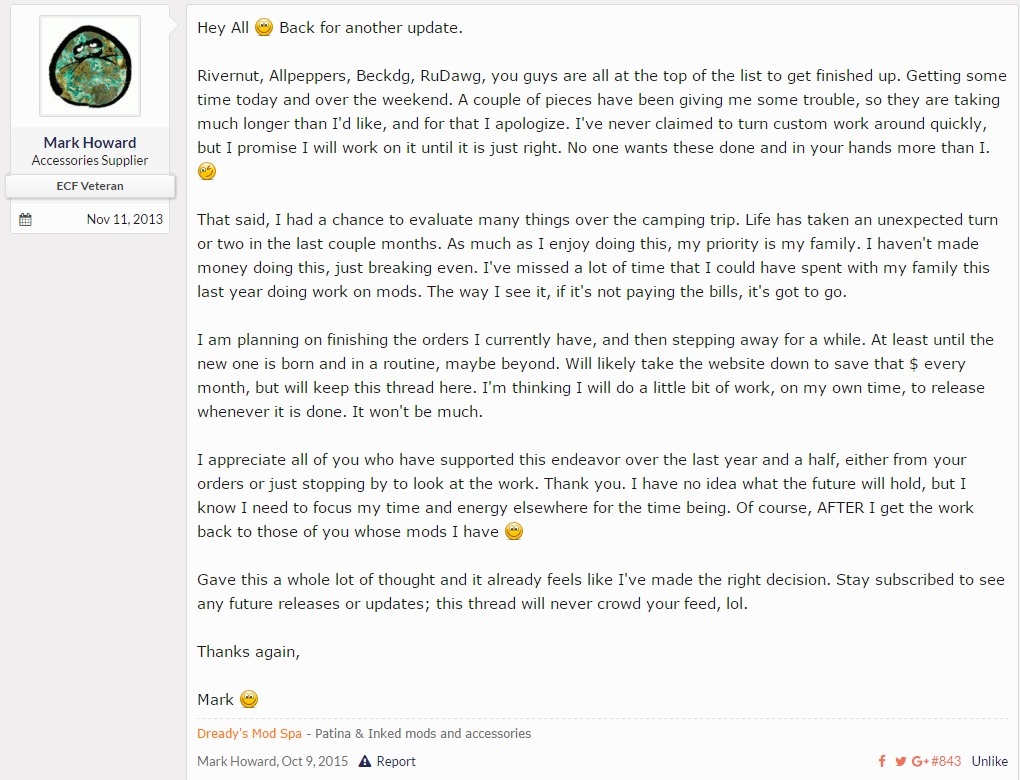Click the Report warning triangle icon
1020x780 pixels.
pyautogui.click(x=365, y=761)
